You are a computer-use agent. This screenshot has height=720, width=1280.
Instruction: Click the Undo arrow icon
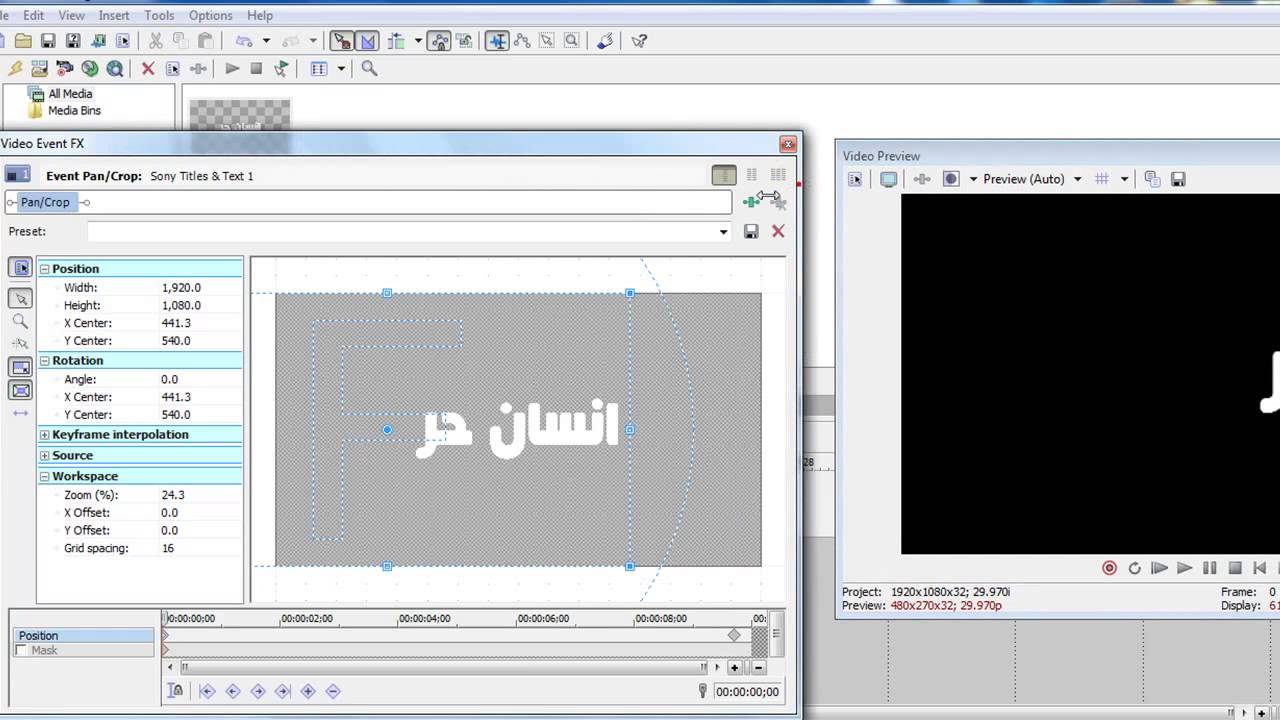coord(243,41)
